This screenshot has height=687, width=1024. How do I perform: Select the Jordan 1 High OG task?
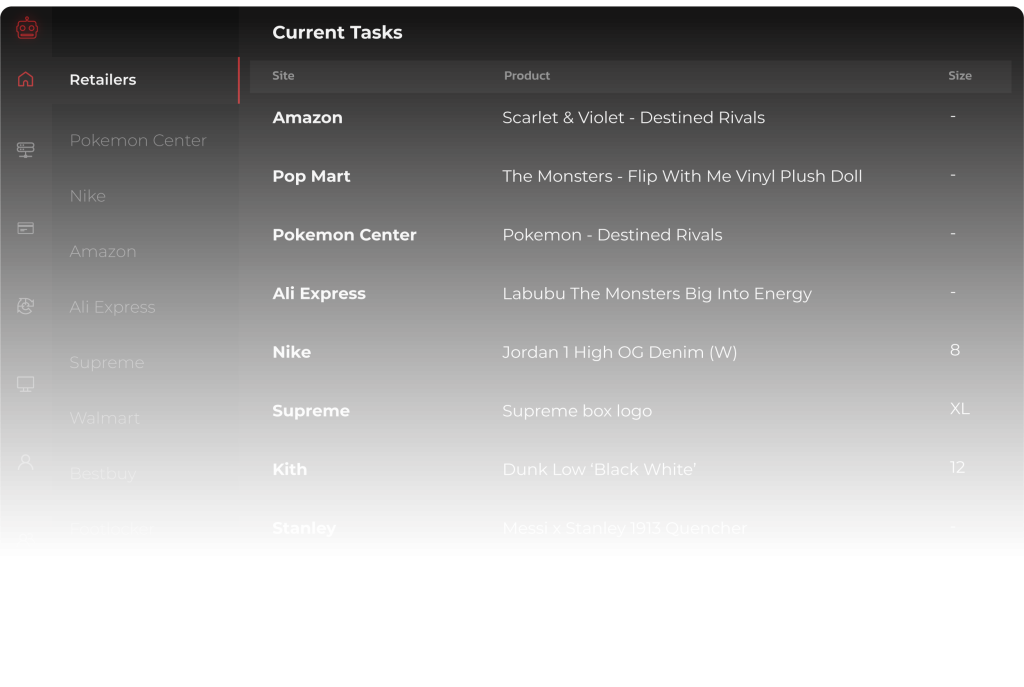pyautogui.click(x=620, y=352)
